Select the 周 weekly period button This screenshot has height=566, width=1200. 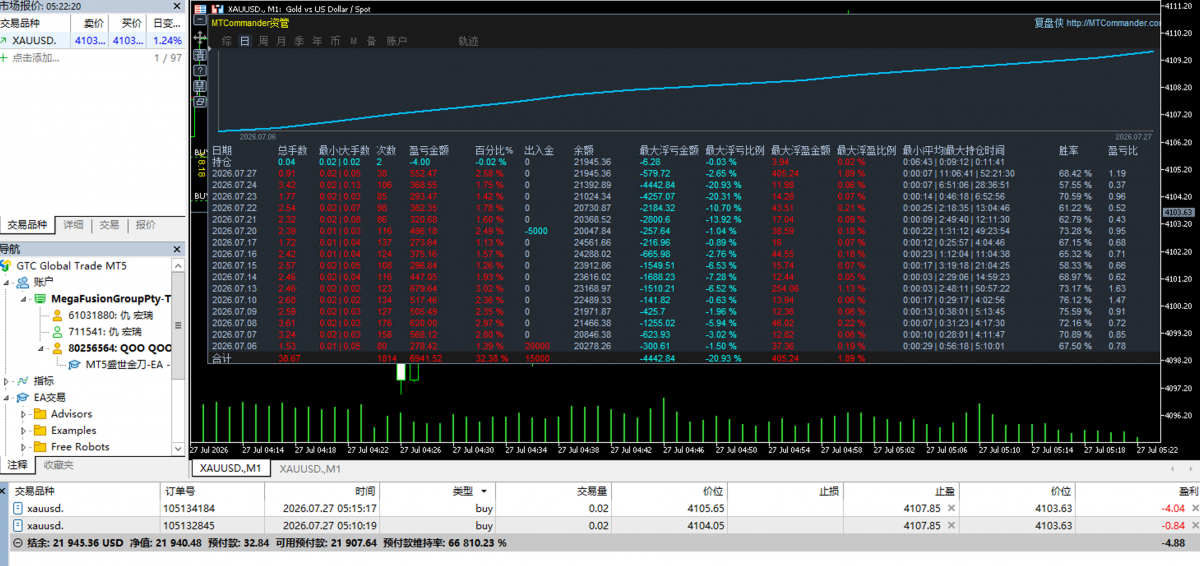coord(264,41)
